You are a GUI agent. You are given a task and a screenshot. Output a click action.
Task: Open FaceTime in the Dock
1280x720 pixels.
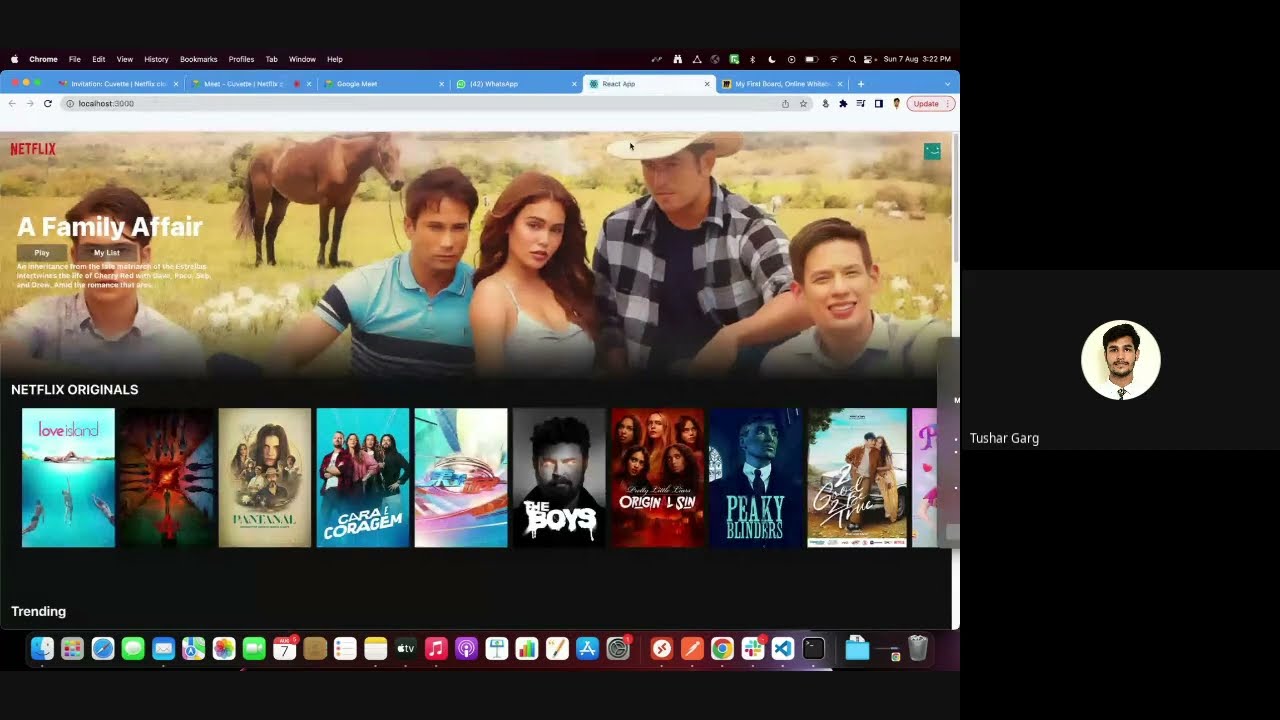click(254, 649)
